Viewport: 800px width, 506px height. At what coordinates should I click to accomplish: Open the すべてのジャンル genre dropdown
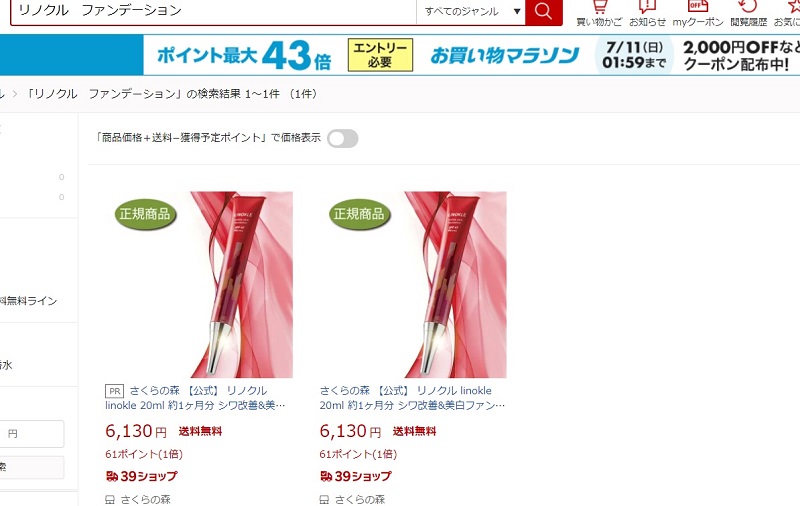[x=471, y=11]
